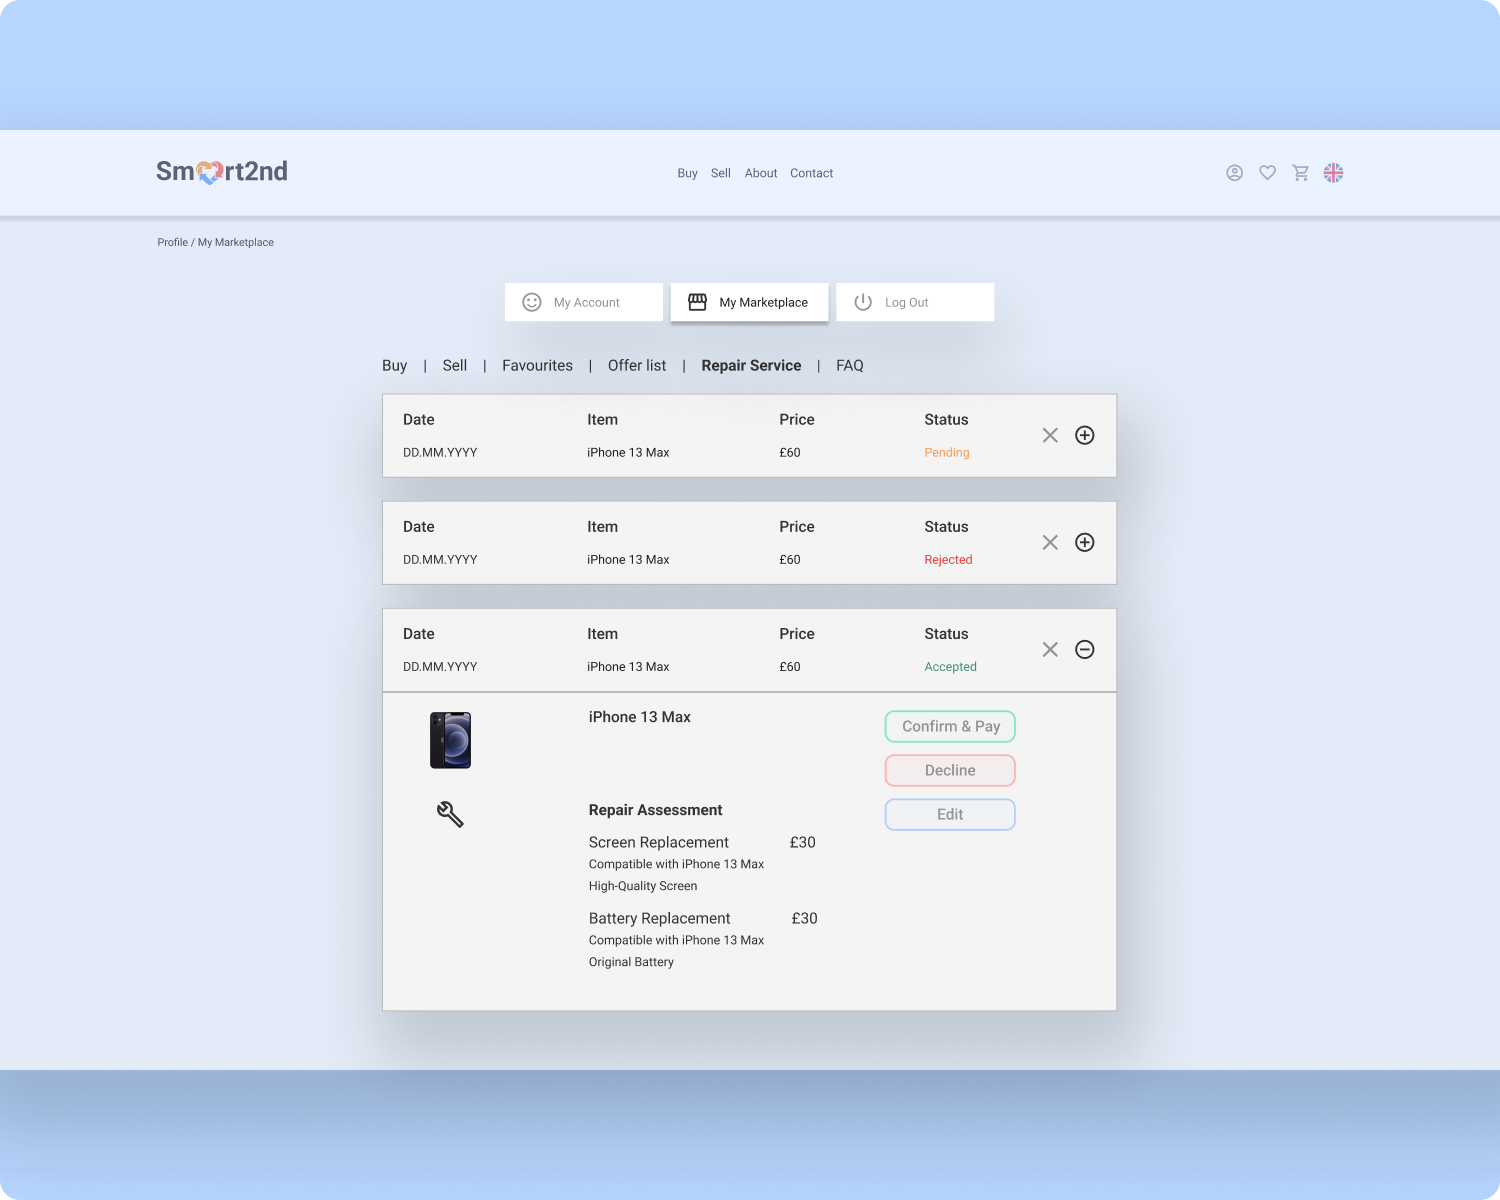Switch to the Buy marketplace tab
Viewport: 1500px width, 1200px height.
coord(395,366)
